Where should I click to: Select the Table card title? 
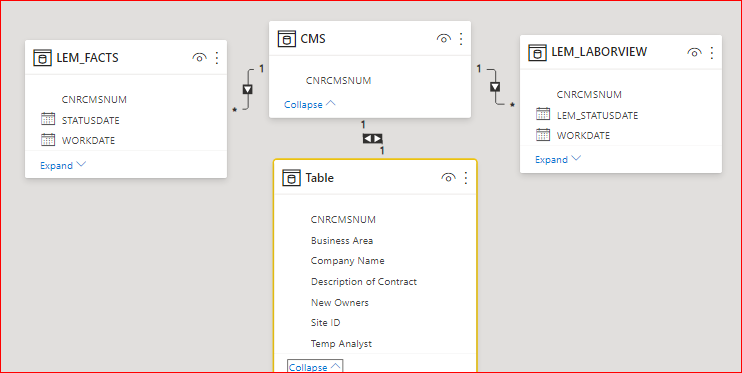(319, 178)
